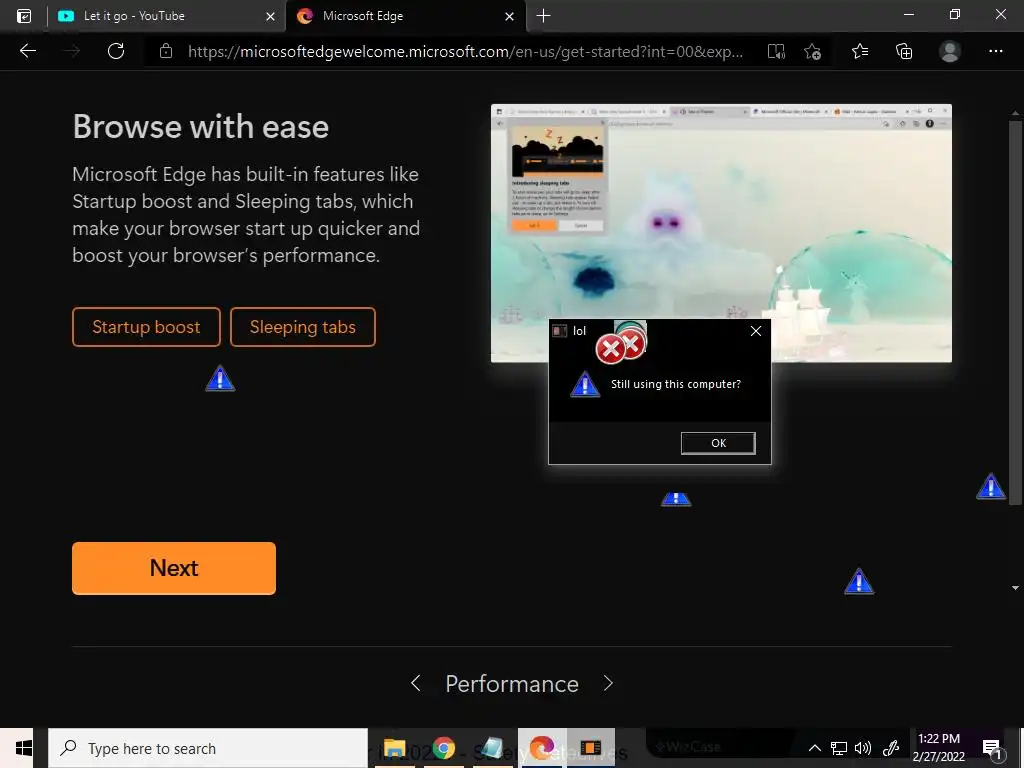This screenshot has width=1024, height=768.
Task: Close the Let it go - YouTube tab
Action: pos(270,16)
